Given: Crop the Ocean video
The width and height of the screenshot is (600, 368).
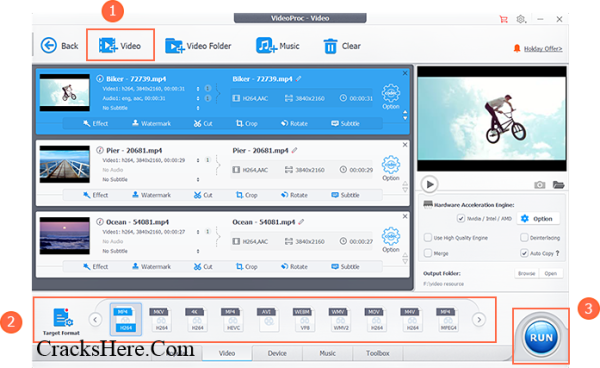Looking at the screenshot, I should 246,267.
